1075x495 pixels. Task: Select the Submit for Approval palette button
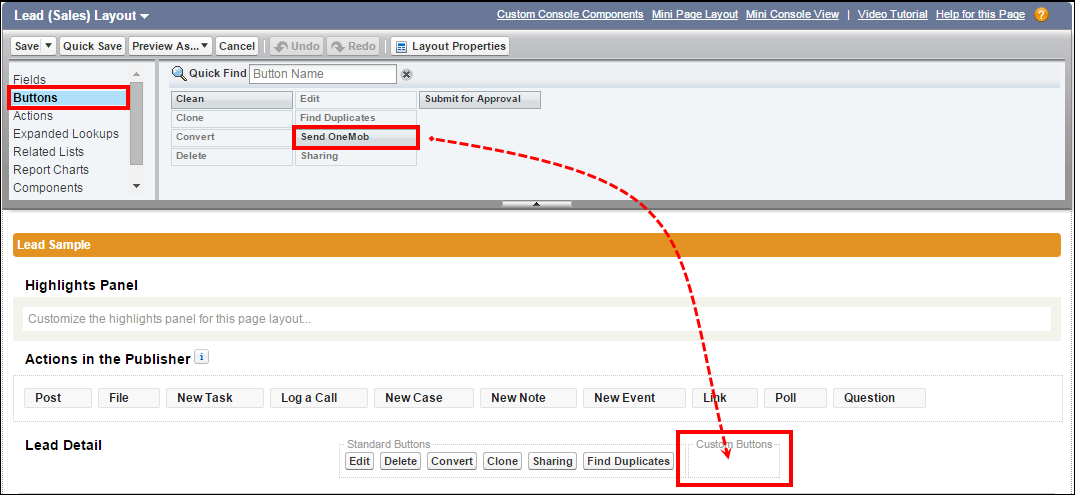coord(480,99)
